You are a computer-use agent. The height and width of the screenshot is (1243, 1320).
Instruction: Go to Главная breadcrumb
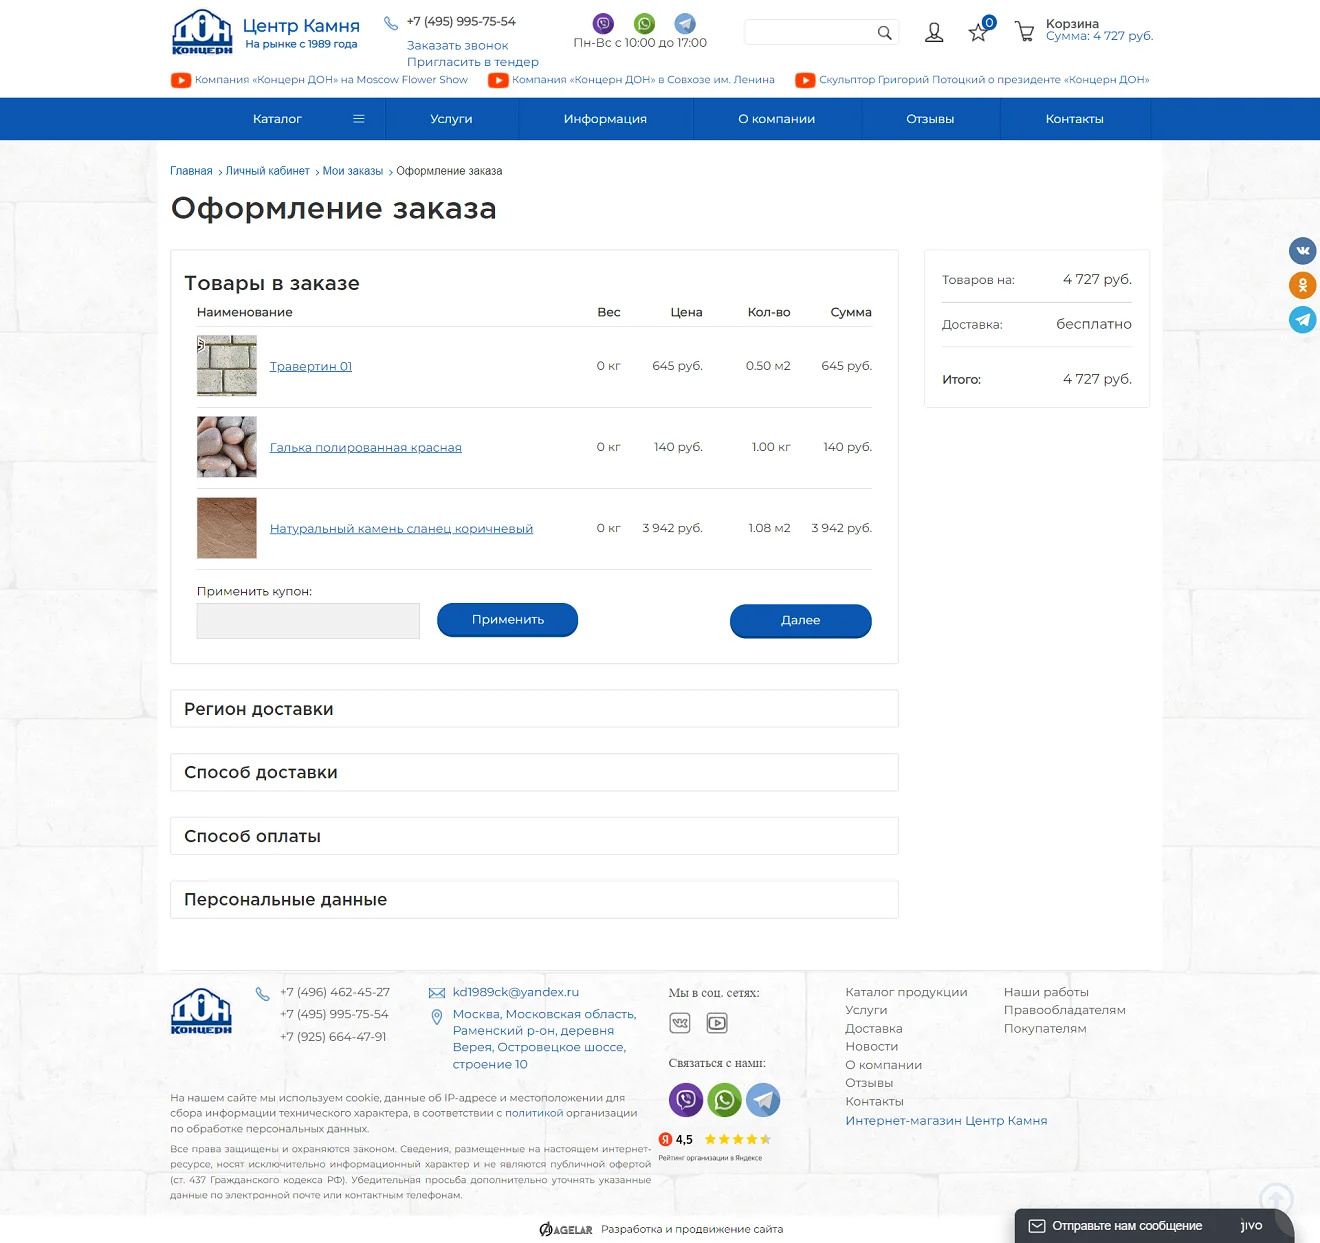point(191,171)
